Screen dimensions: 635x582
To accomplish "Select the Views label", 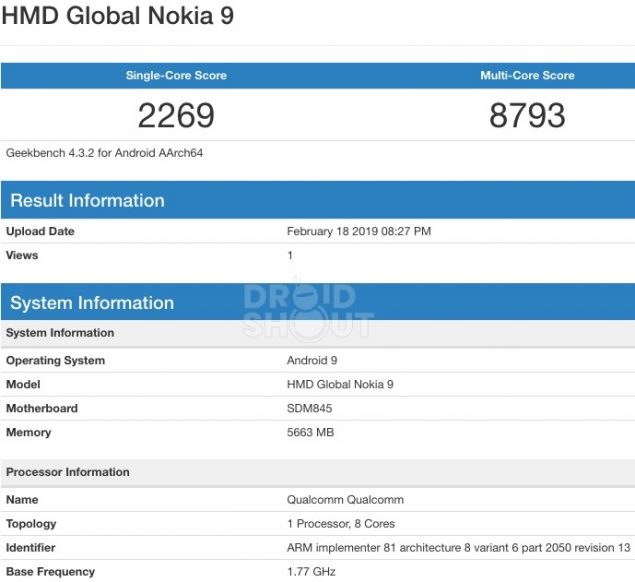I will [x=22, y=255].
